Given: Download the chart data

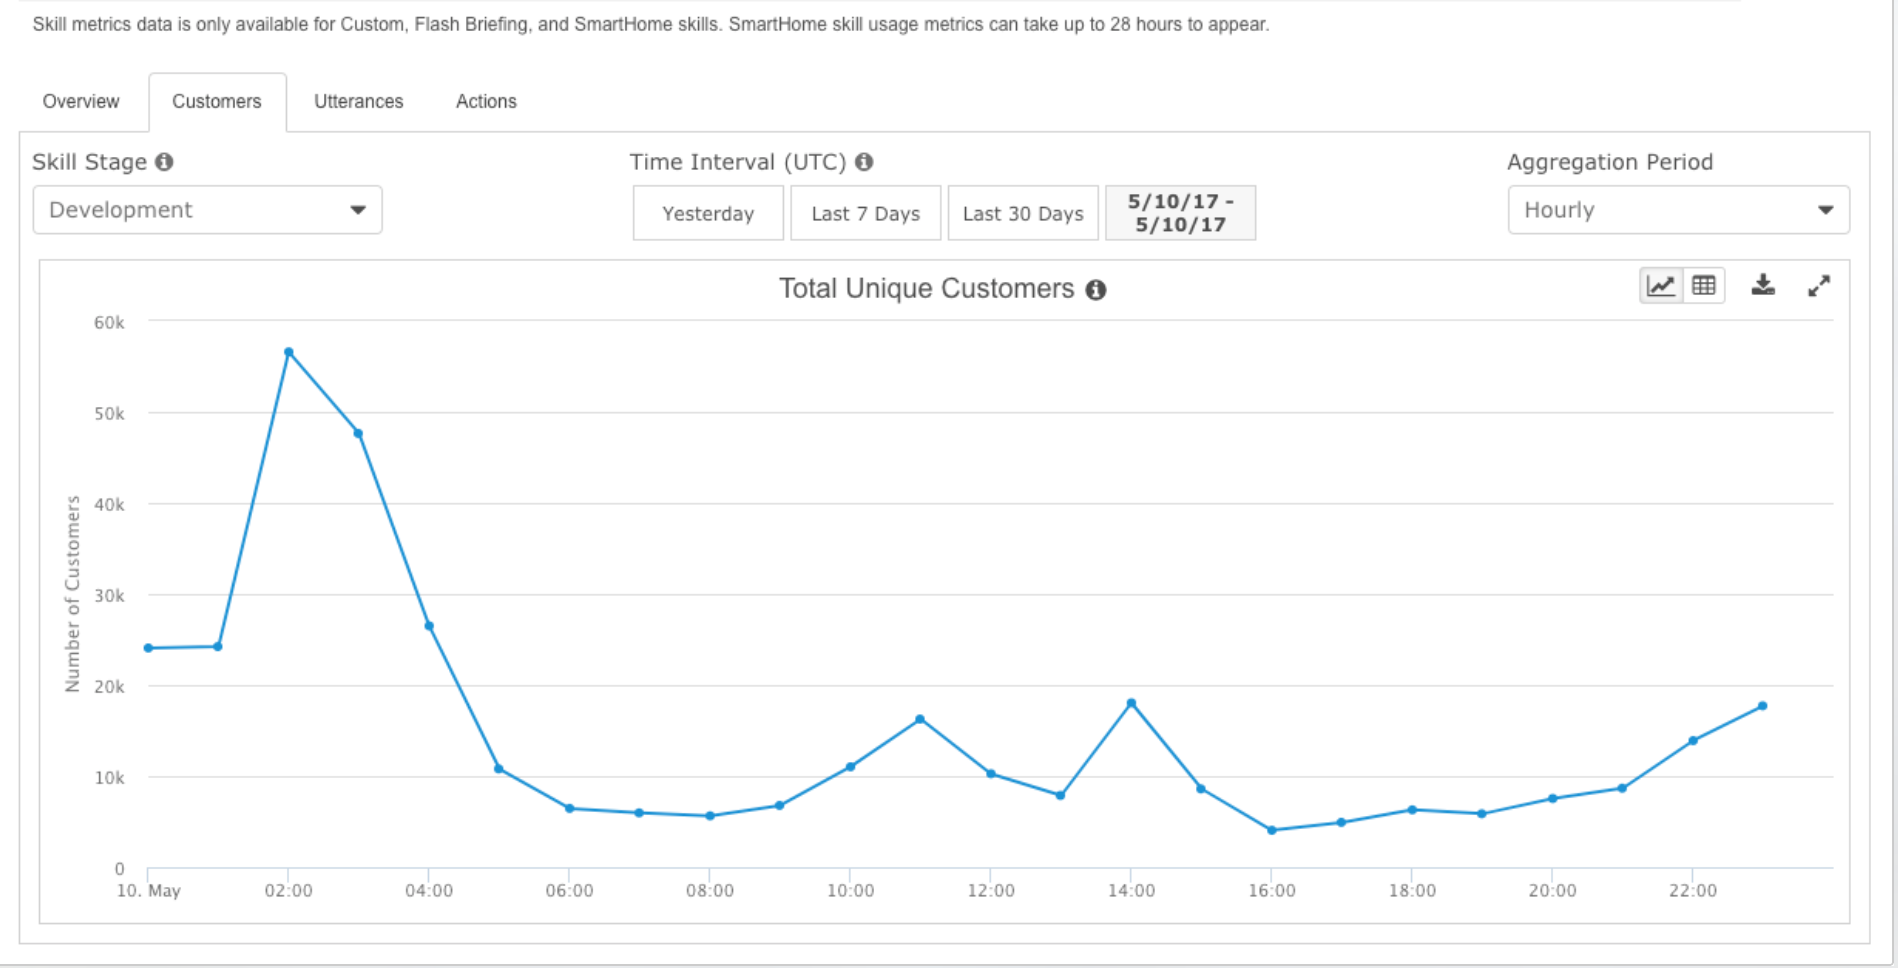Looking at the screenshot, I should point(1763,286).
